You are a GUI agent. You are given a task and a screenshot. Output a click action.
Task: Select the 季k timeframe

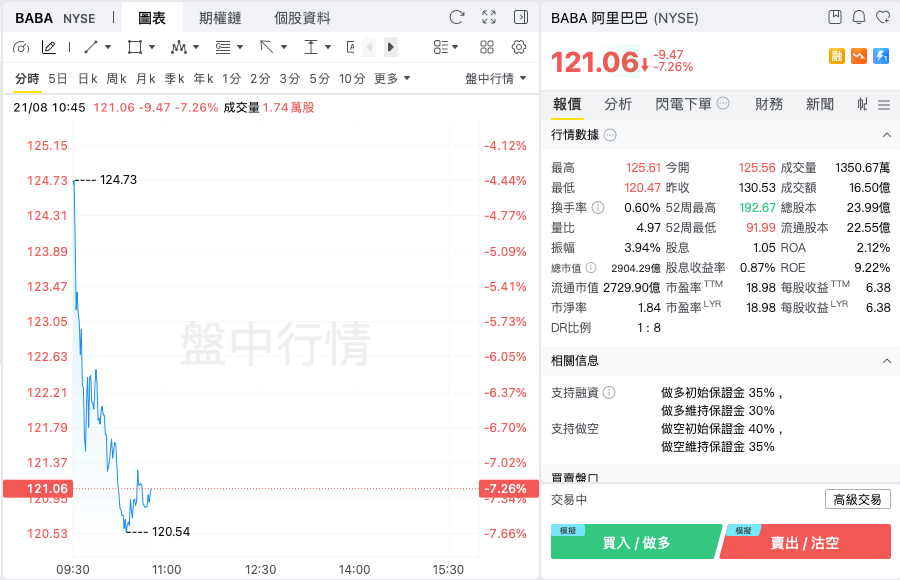coord(174,78)
